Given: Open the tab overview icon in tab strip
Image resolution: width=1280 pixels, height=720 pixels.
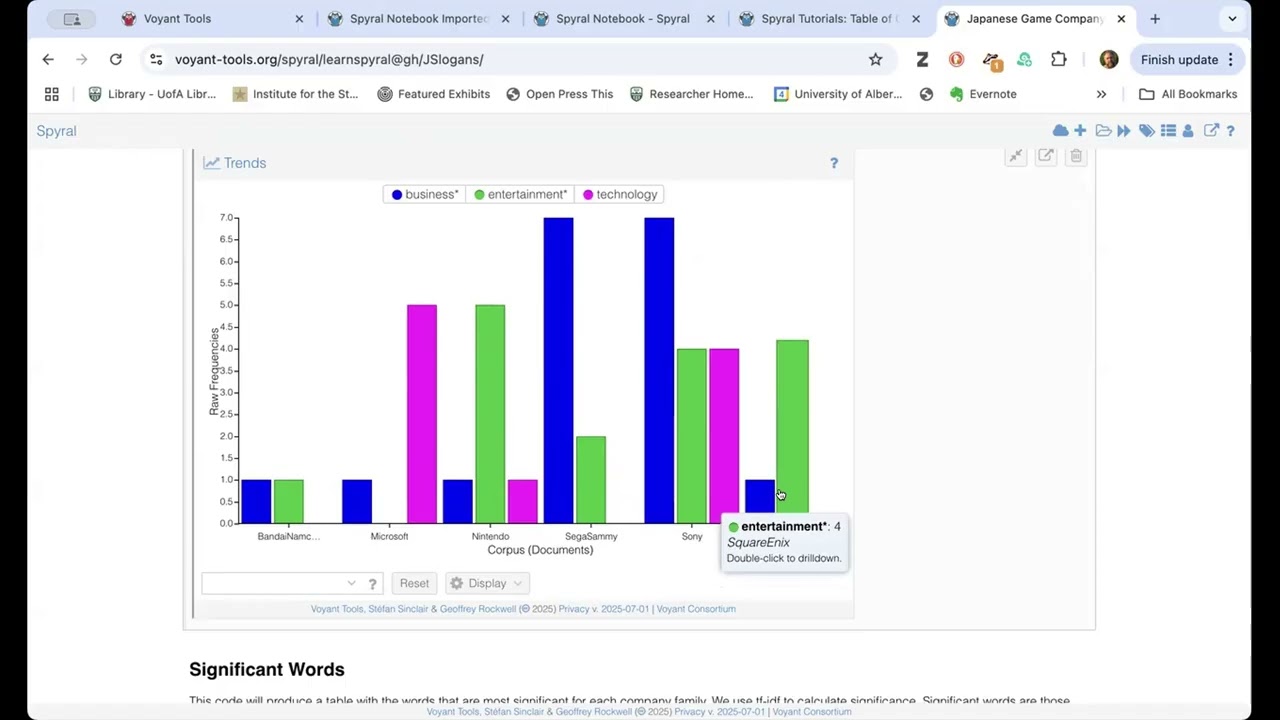Looking at the screenshot, I should coord(72,19).
